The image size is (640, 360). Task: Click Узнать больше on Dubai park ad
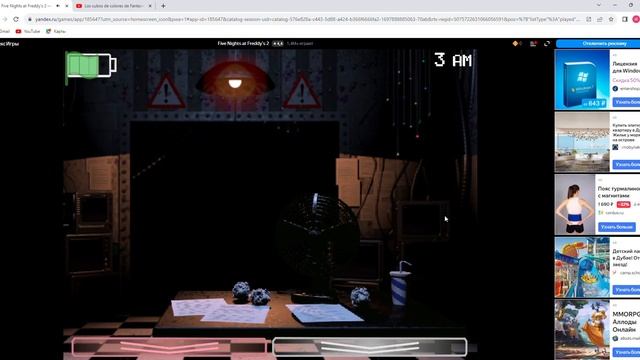click(x=626, y=290)
